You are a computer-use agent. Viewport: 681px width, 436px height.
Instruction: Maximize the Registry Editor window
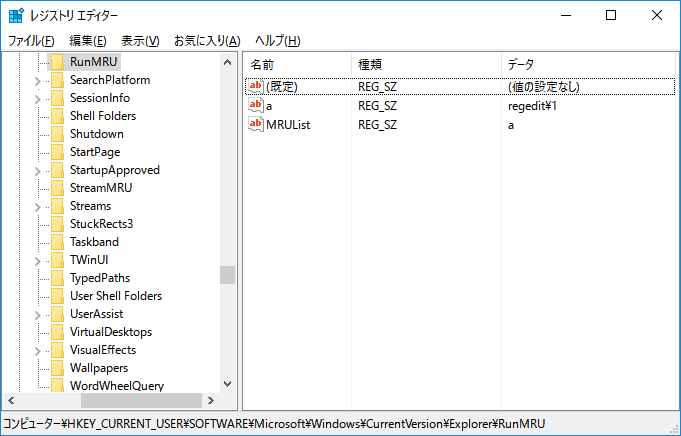point(611,16)
